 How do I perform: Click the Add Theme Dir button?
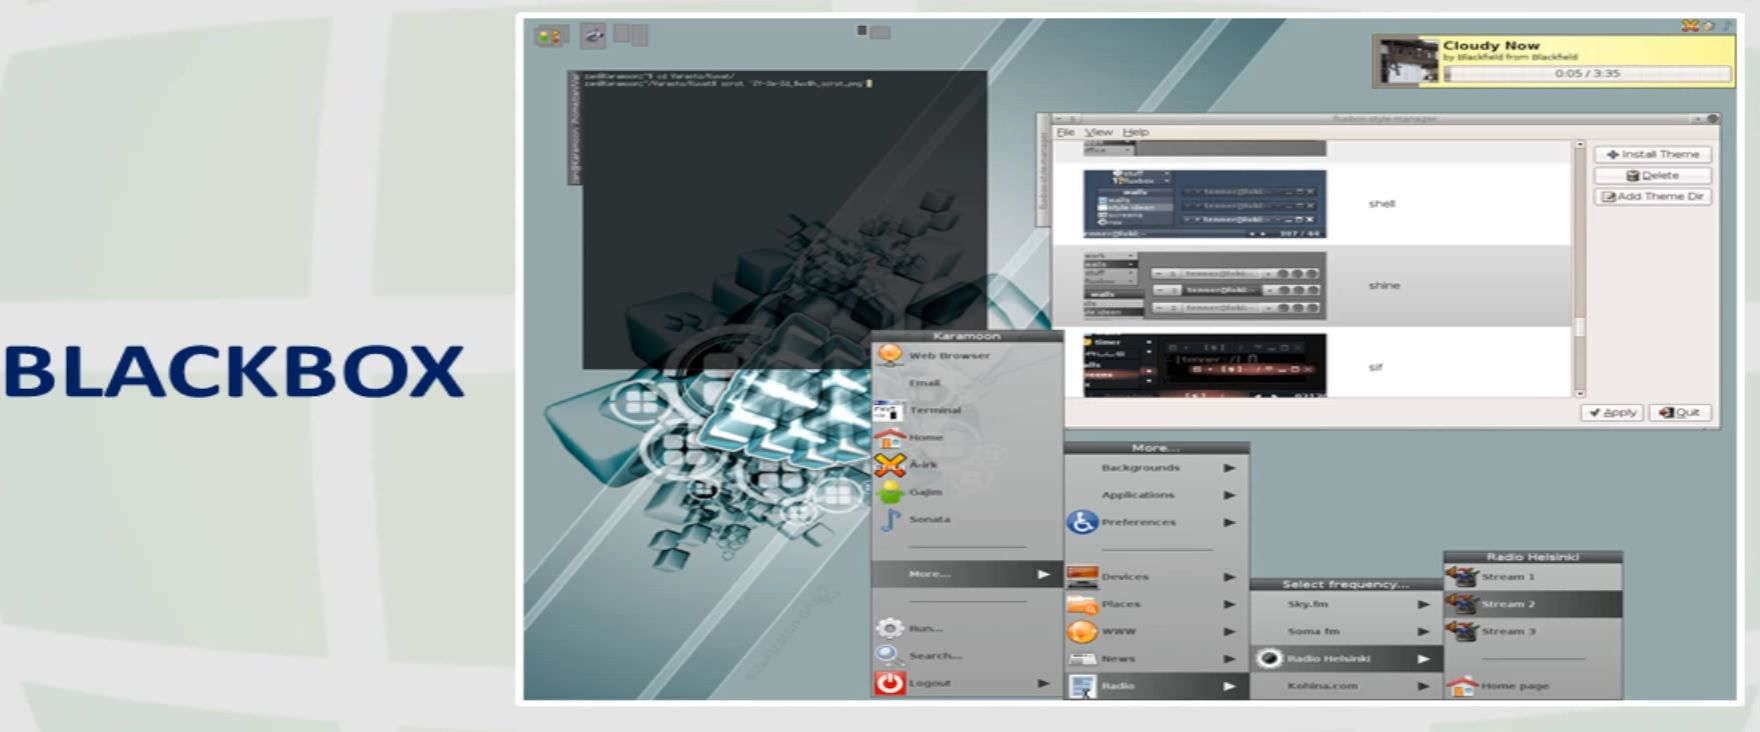coord(1653,196)
